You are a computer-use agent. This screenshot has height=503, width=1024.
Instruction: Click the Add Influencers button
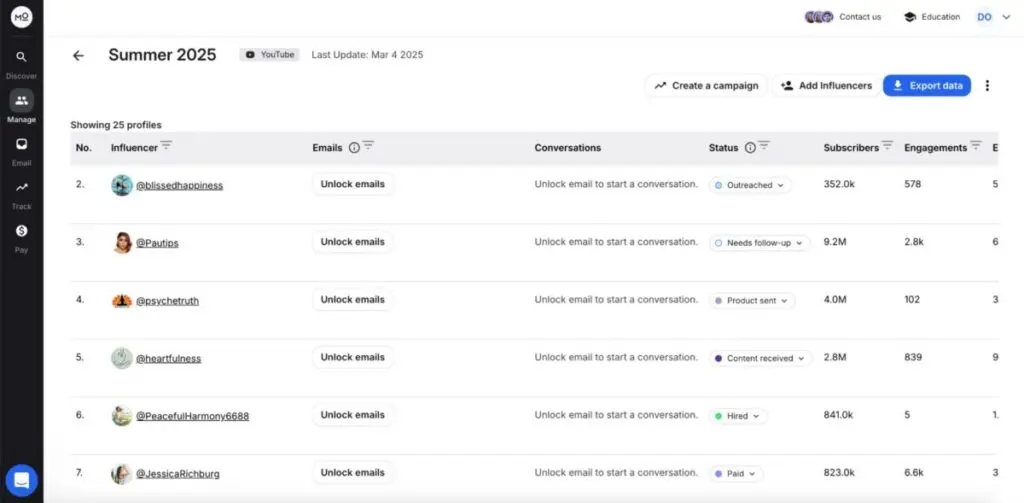tap(826, 86)
